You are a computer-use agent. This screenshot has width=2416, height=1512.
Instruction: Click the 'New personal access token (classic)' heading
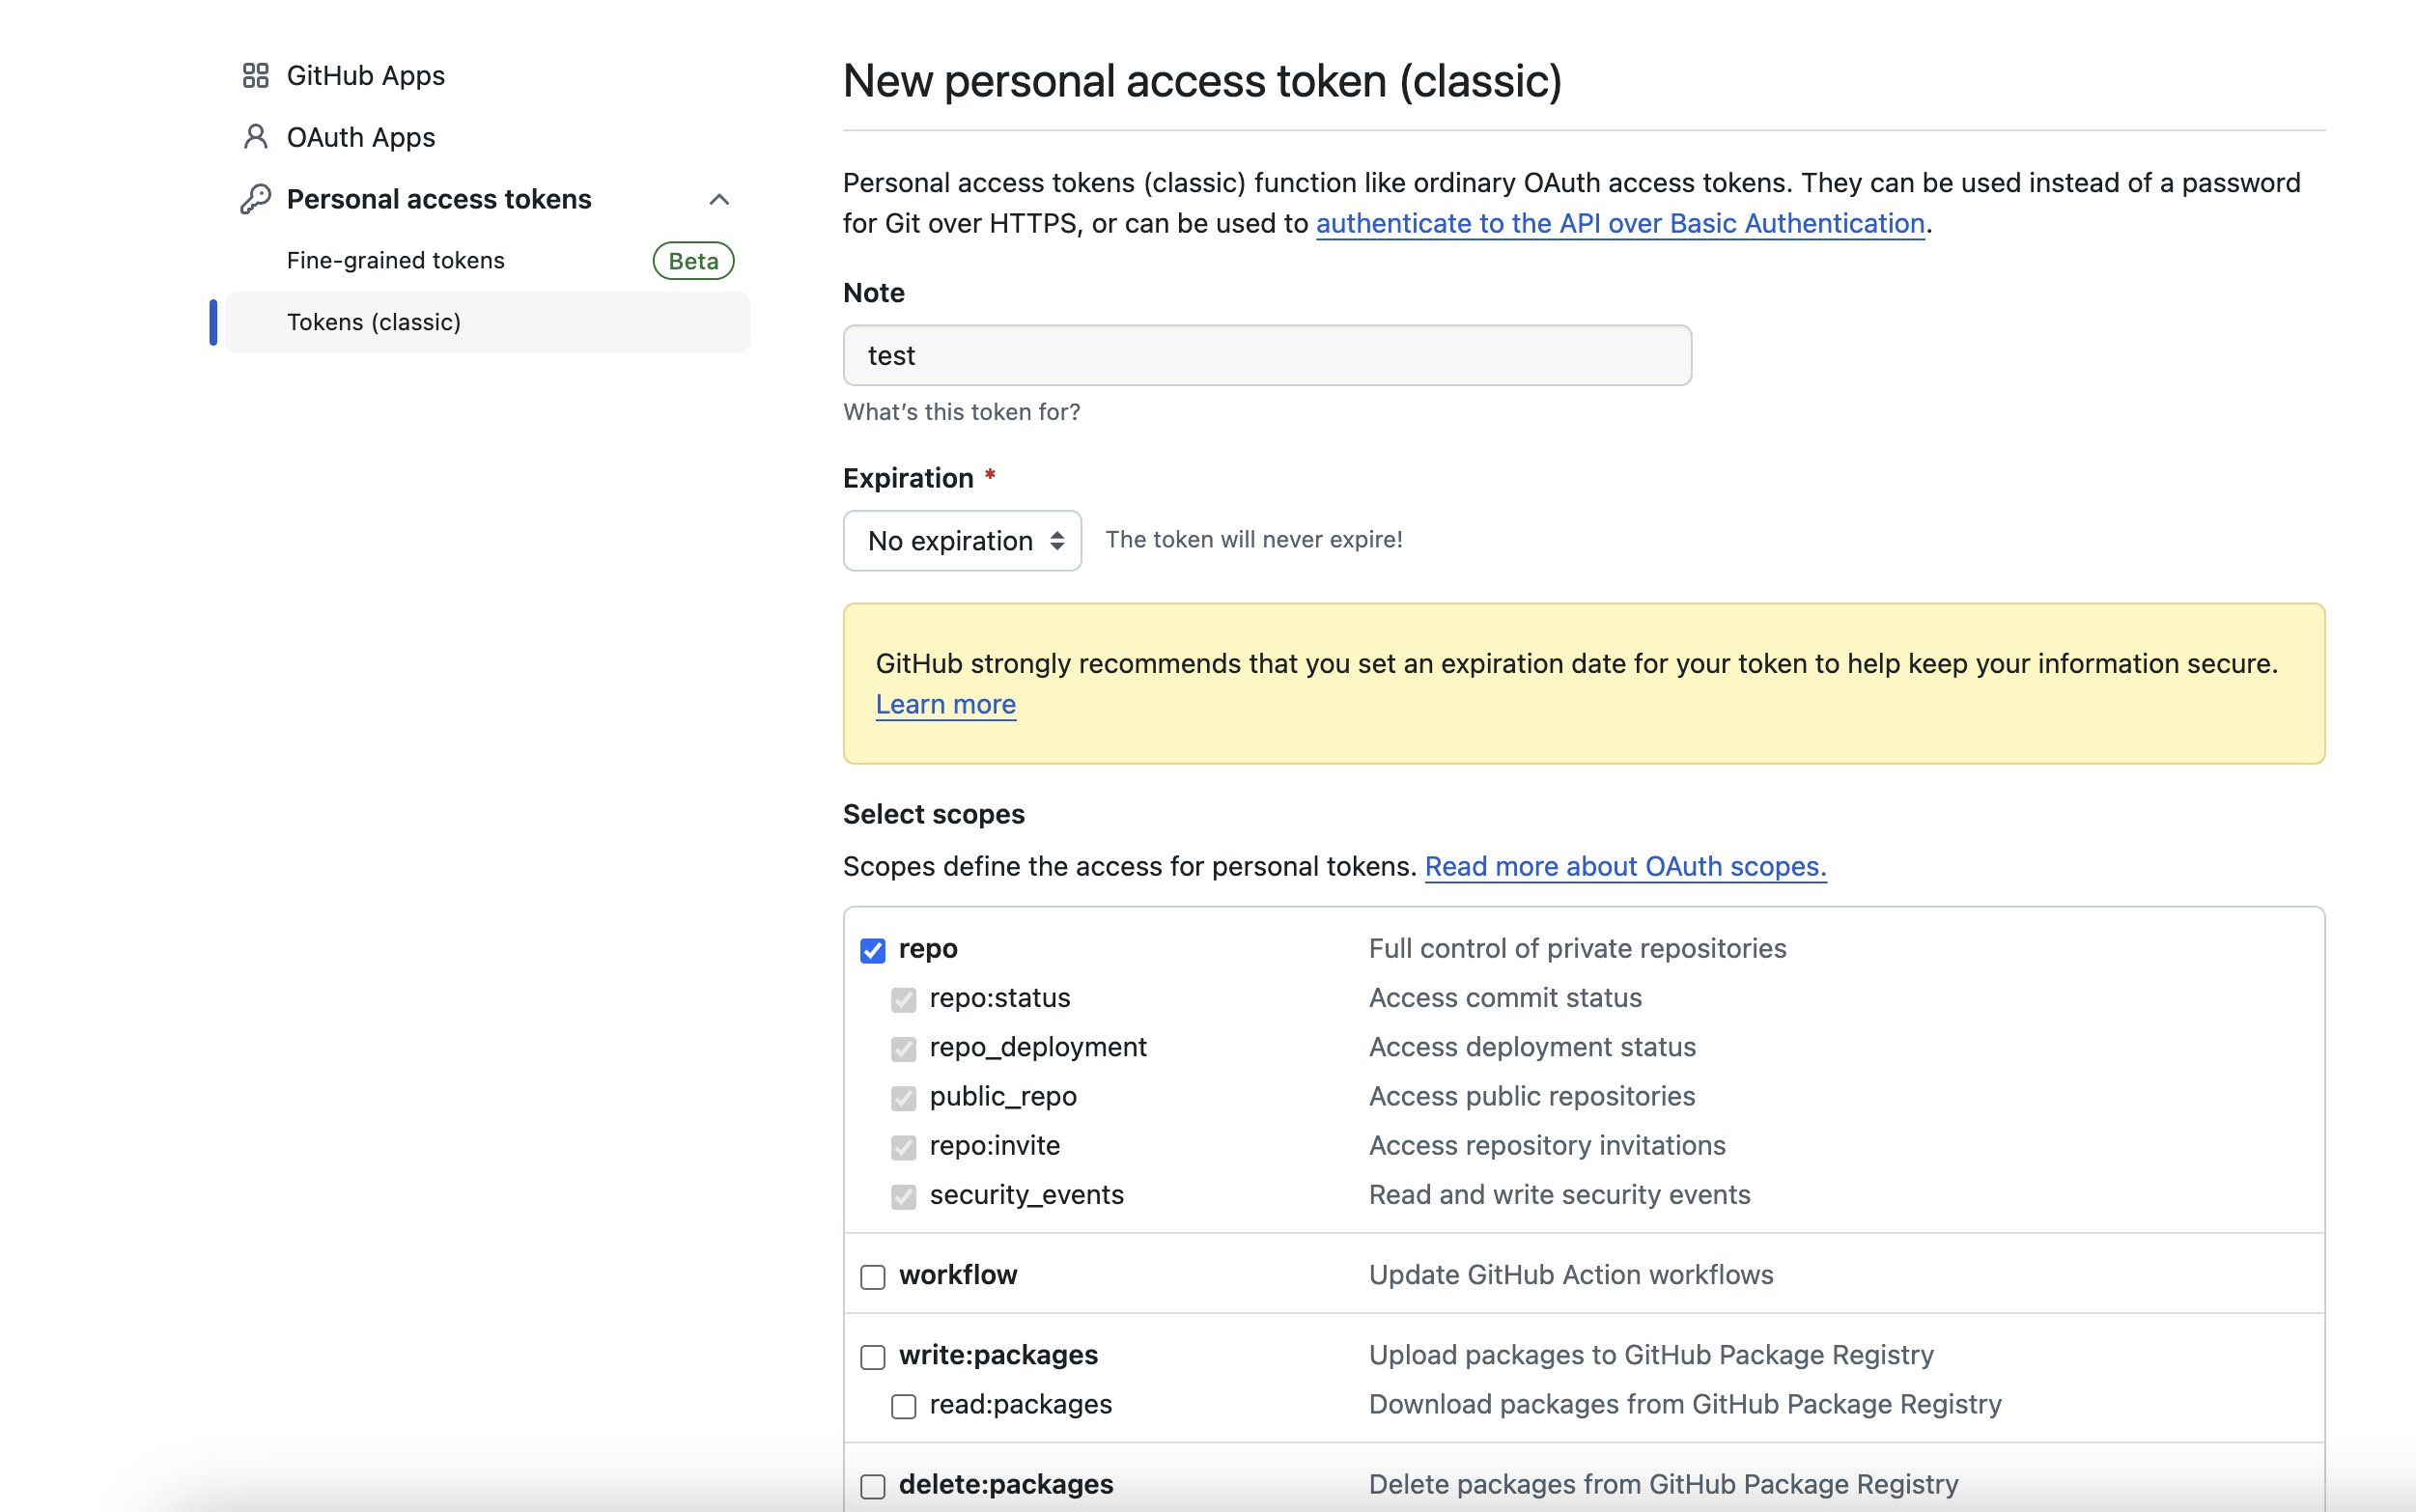(x=1202, y=81)
